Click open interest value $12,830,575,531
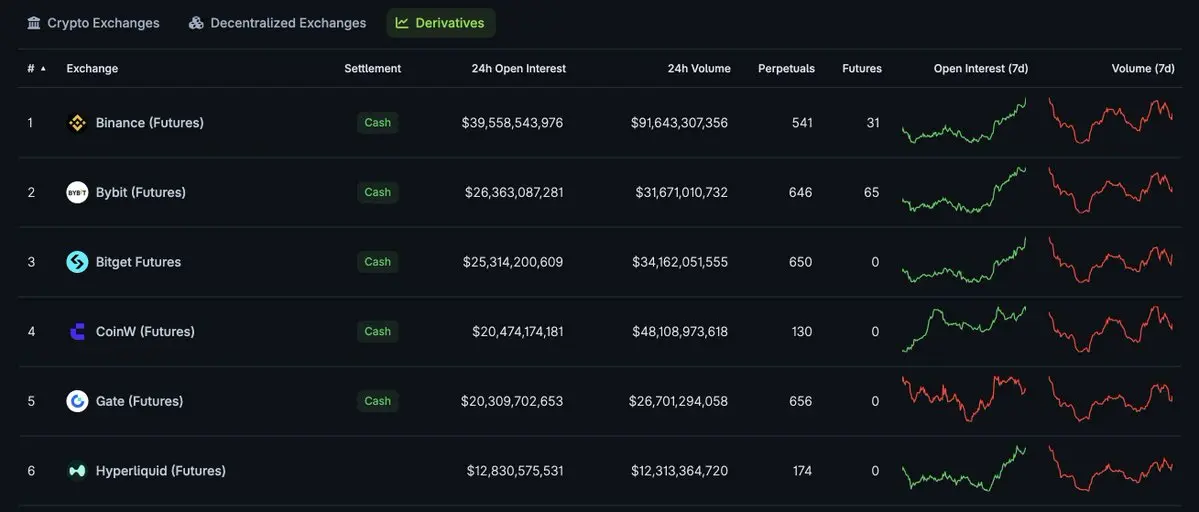This screenshot has width=1199, height=512. point(515,471)
